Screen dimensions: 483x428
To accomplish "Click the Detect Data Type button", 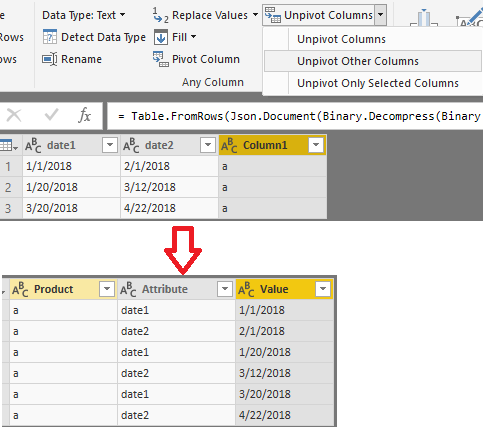I will coord(94,37).
